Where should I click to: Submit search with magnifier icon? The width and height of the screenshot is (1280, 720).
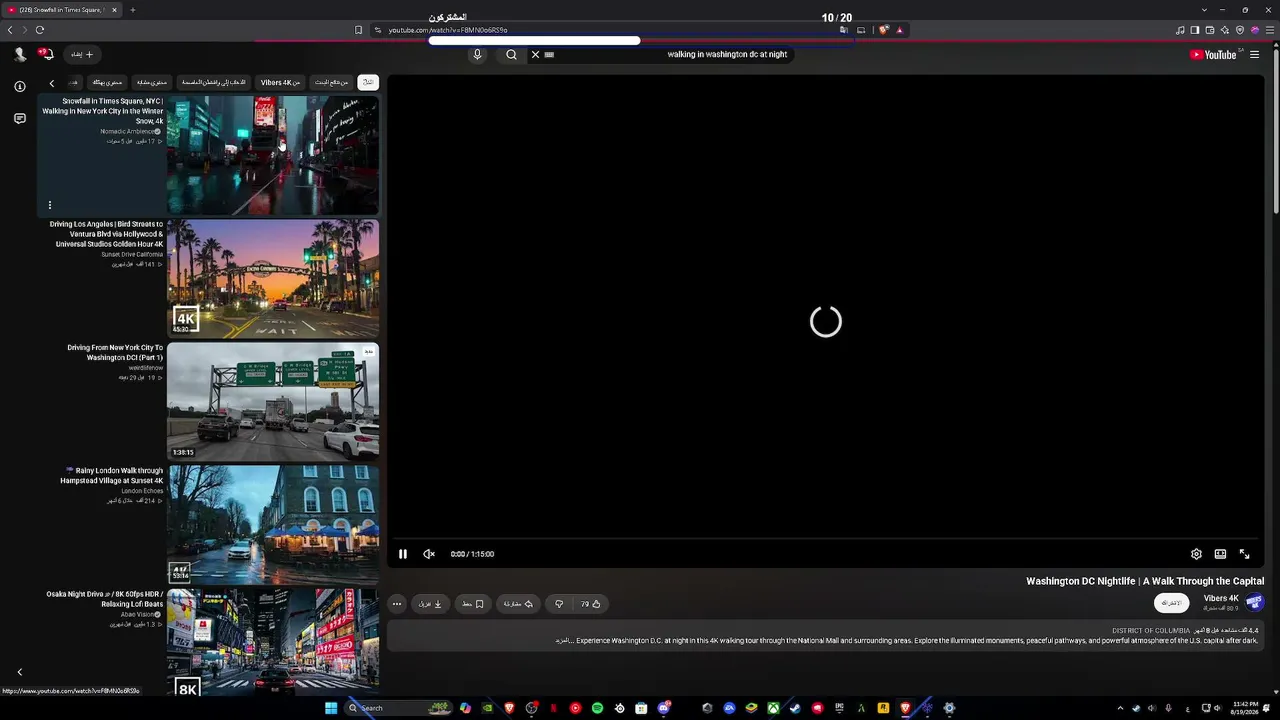pos(511,55)
